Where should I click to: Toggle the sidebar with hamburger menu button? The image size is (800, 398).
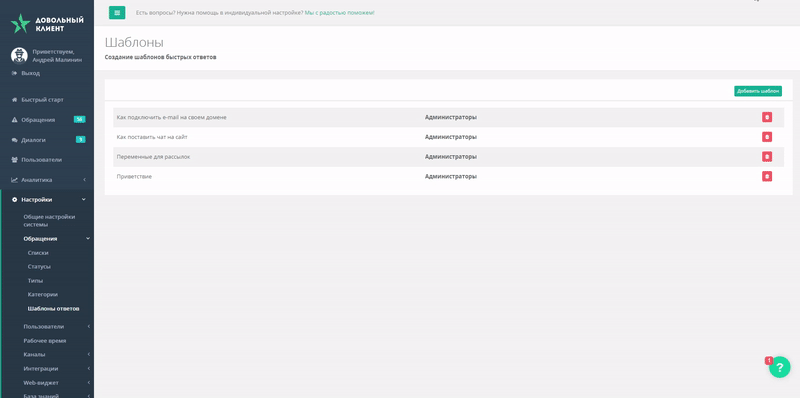click(117, 13)
